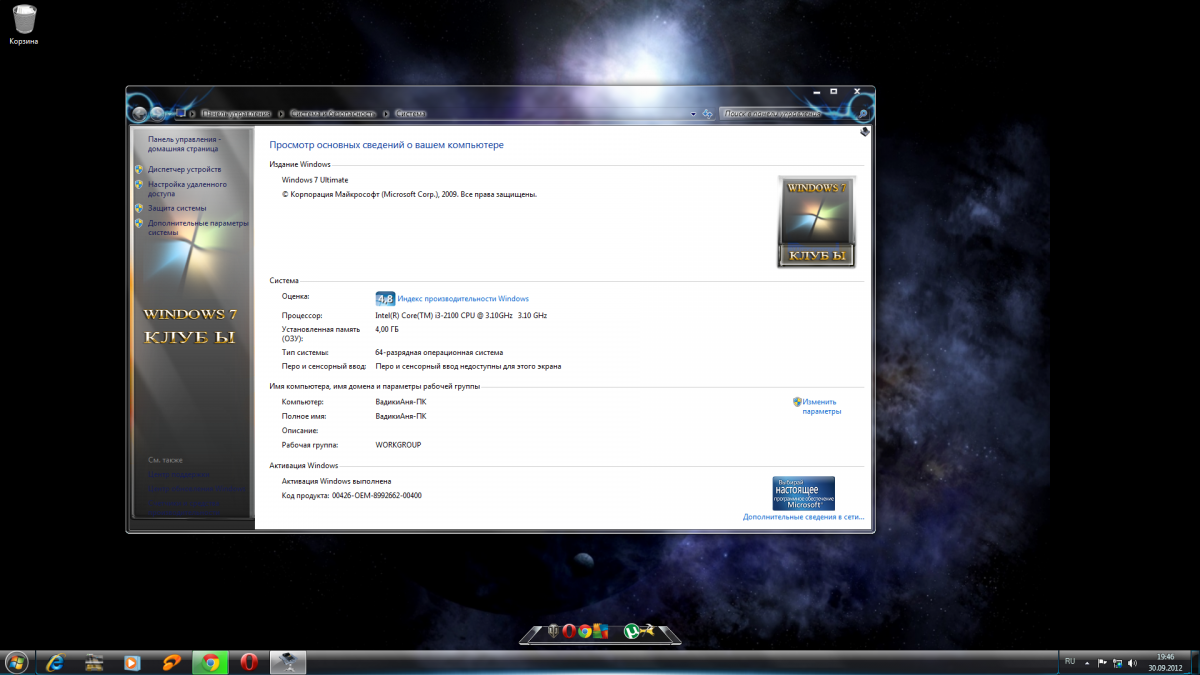Image resolution: width=1200 pixels, height=675 pixels.
Task: Click the Windows Start orb
Action: [17, 662]
